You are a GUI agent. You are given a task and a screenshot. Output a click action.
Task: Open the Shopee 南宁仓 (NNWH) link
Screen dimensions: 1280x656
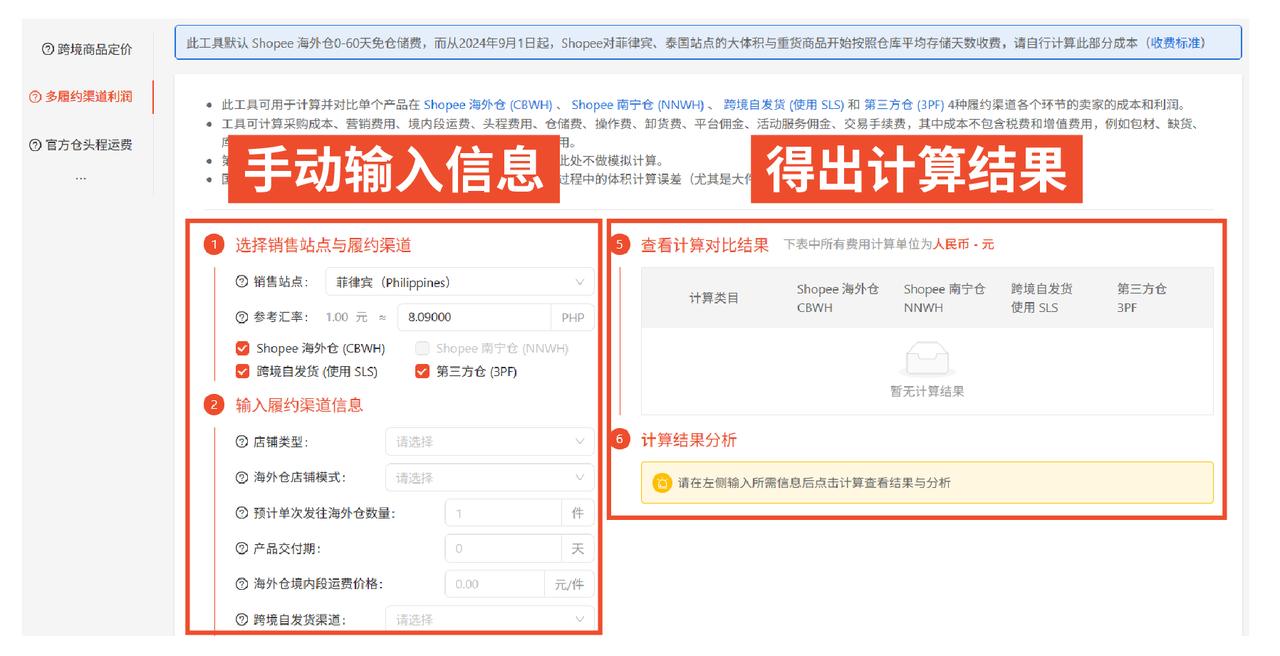pos(640,104)
